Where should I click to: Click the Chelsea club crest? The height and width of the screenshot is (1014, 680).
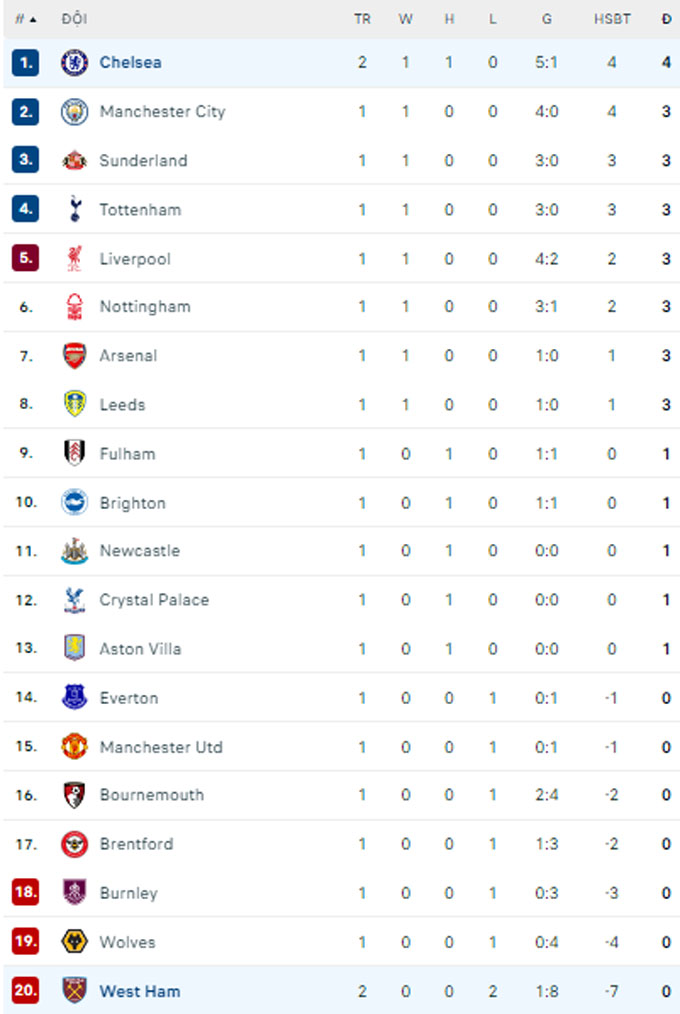click(76, 62)
